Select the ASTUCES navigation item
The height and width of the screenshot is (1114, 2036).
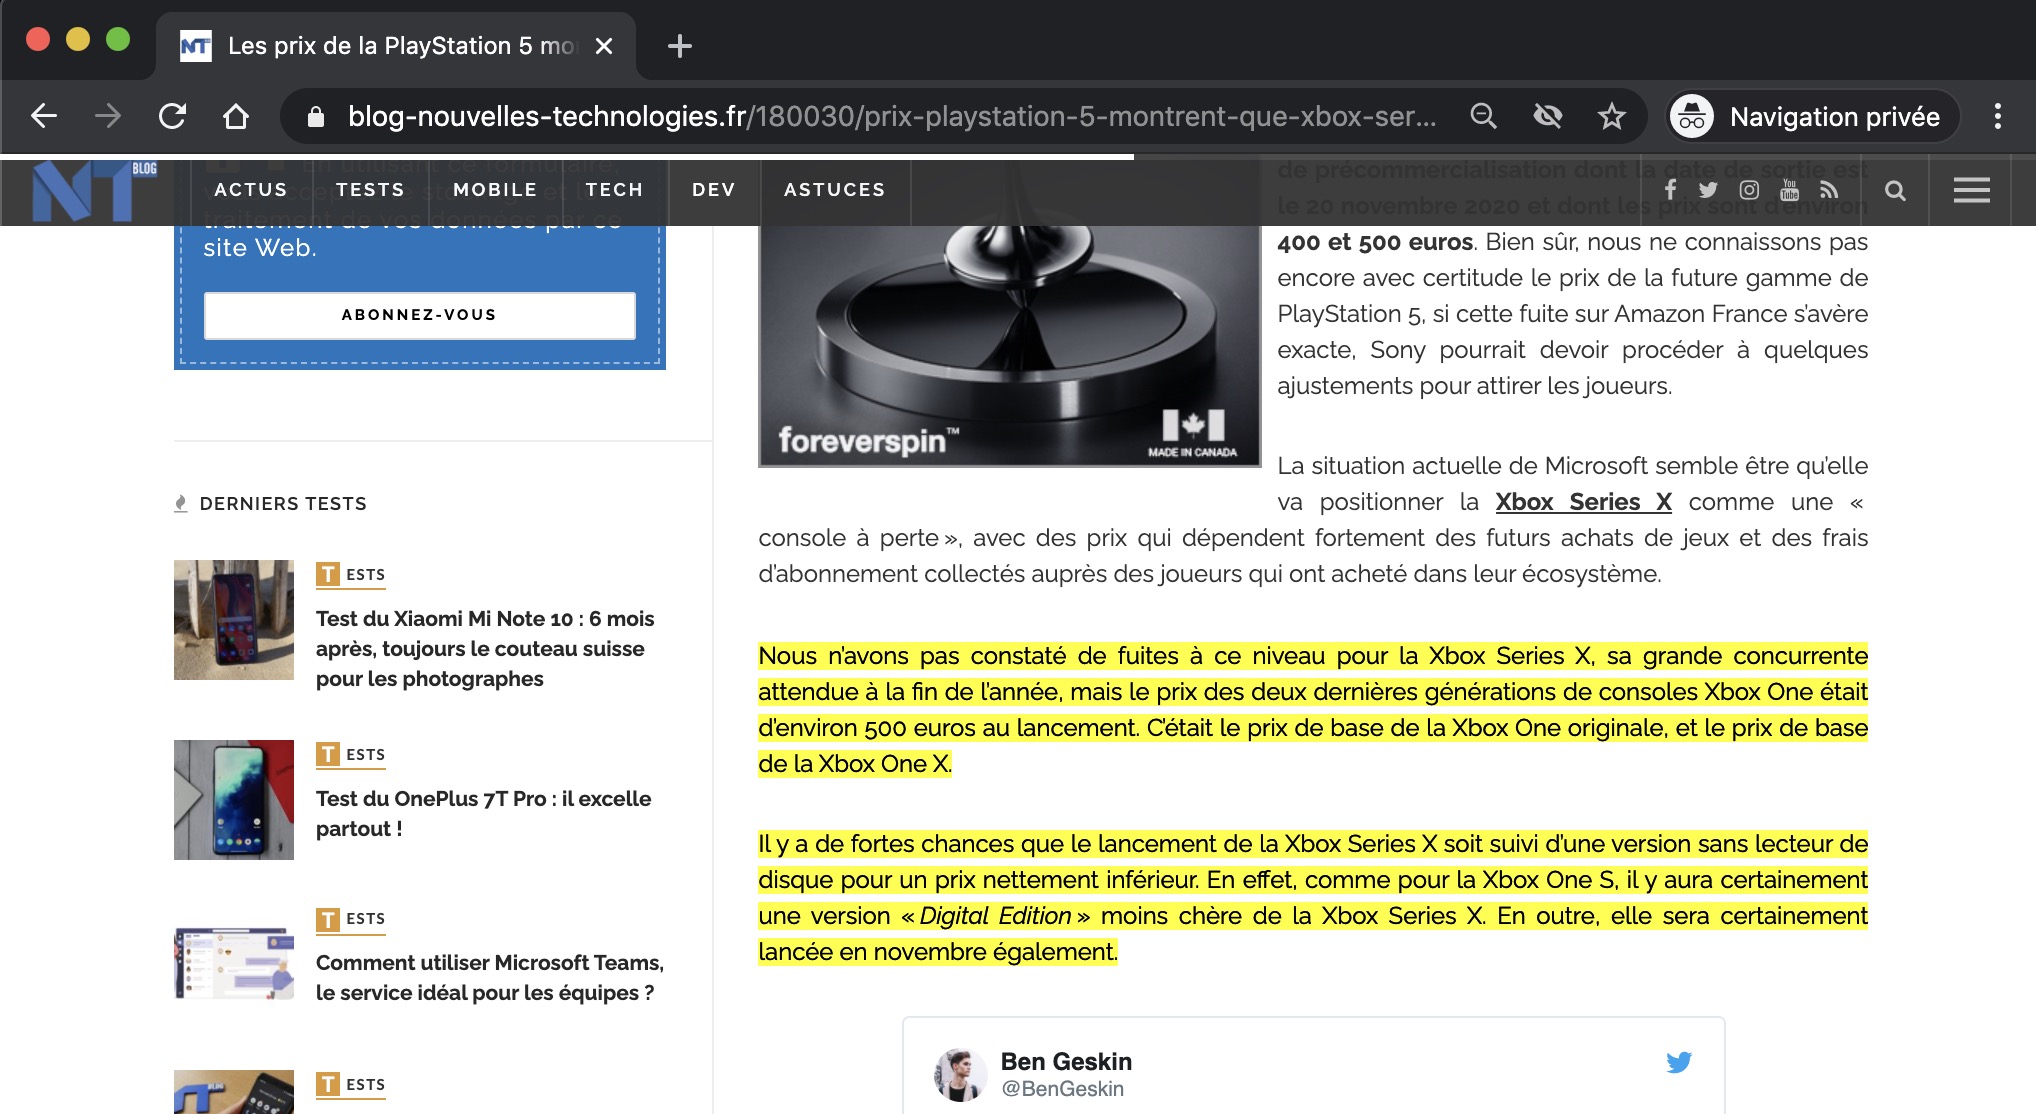(x=834, y=190)
